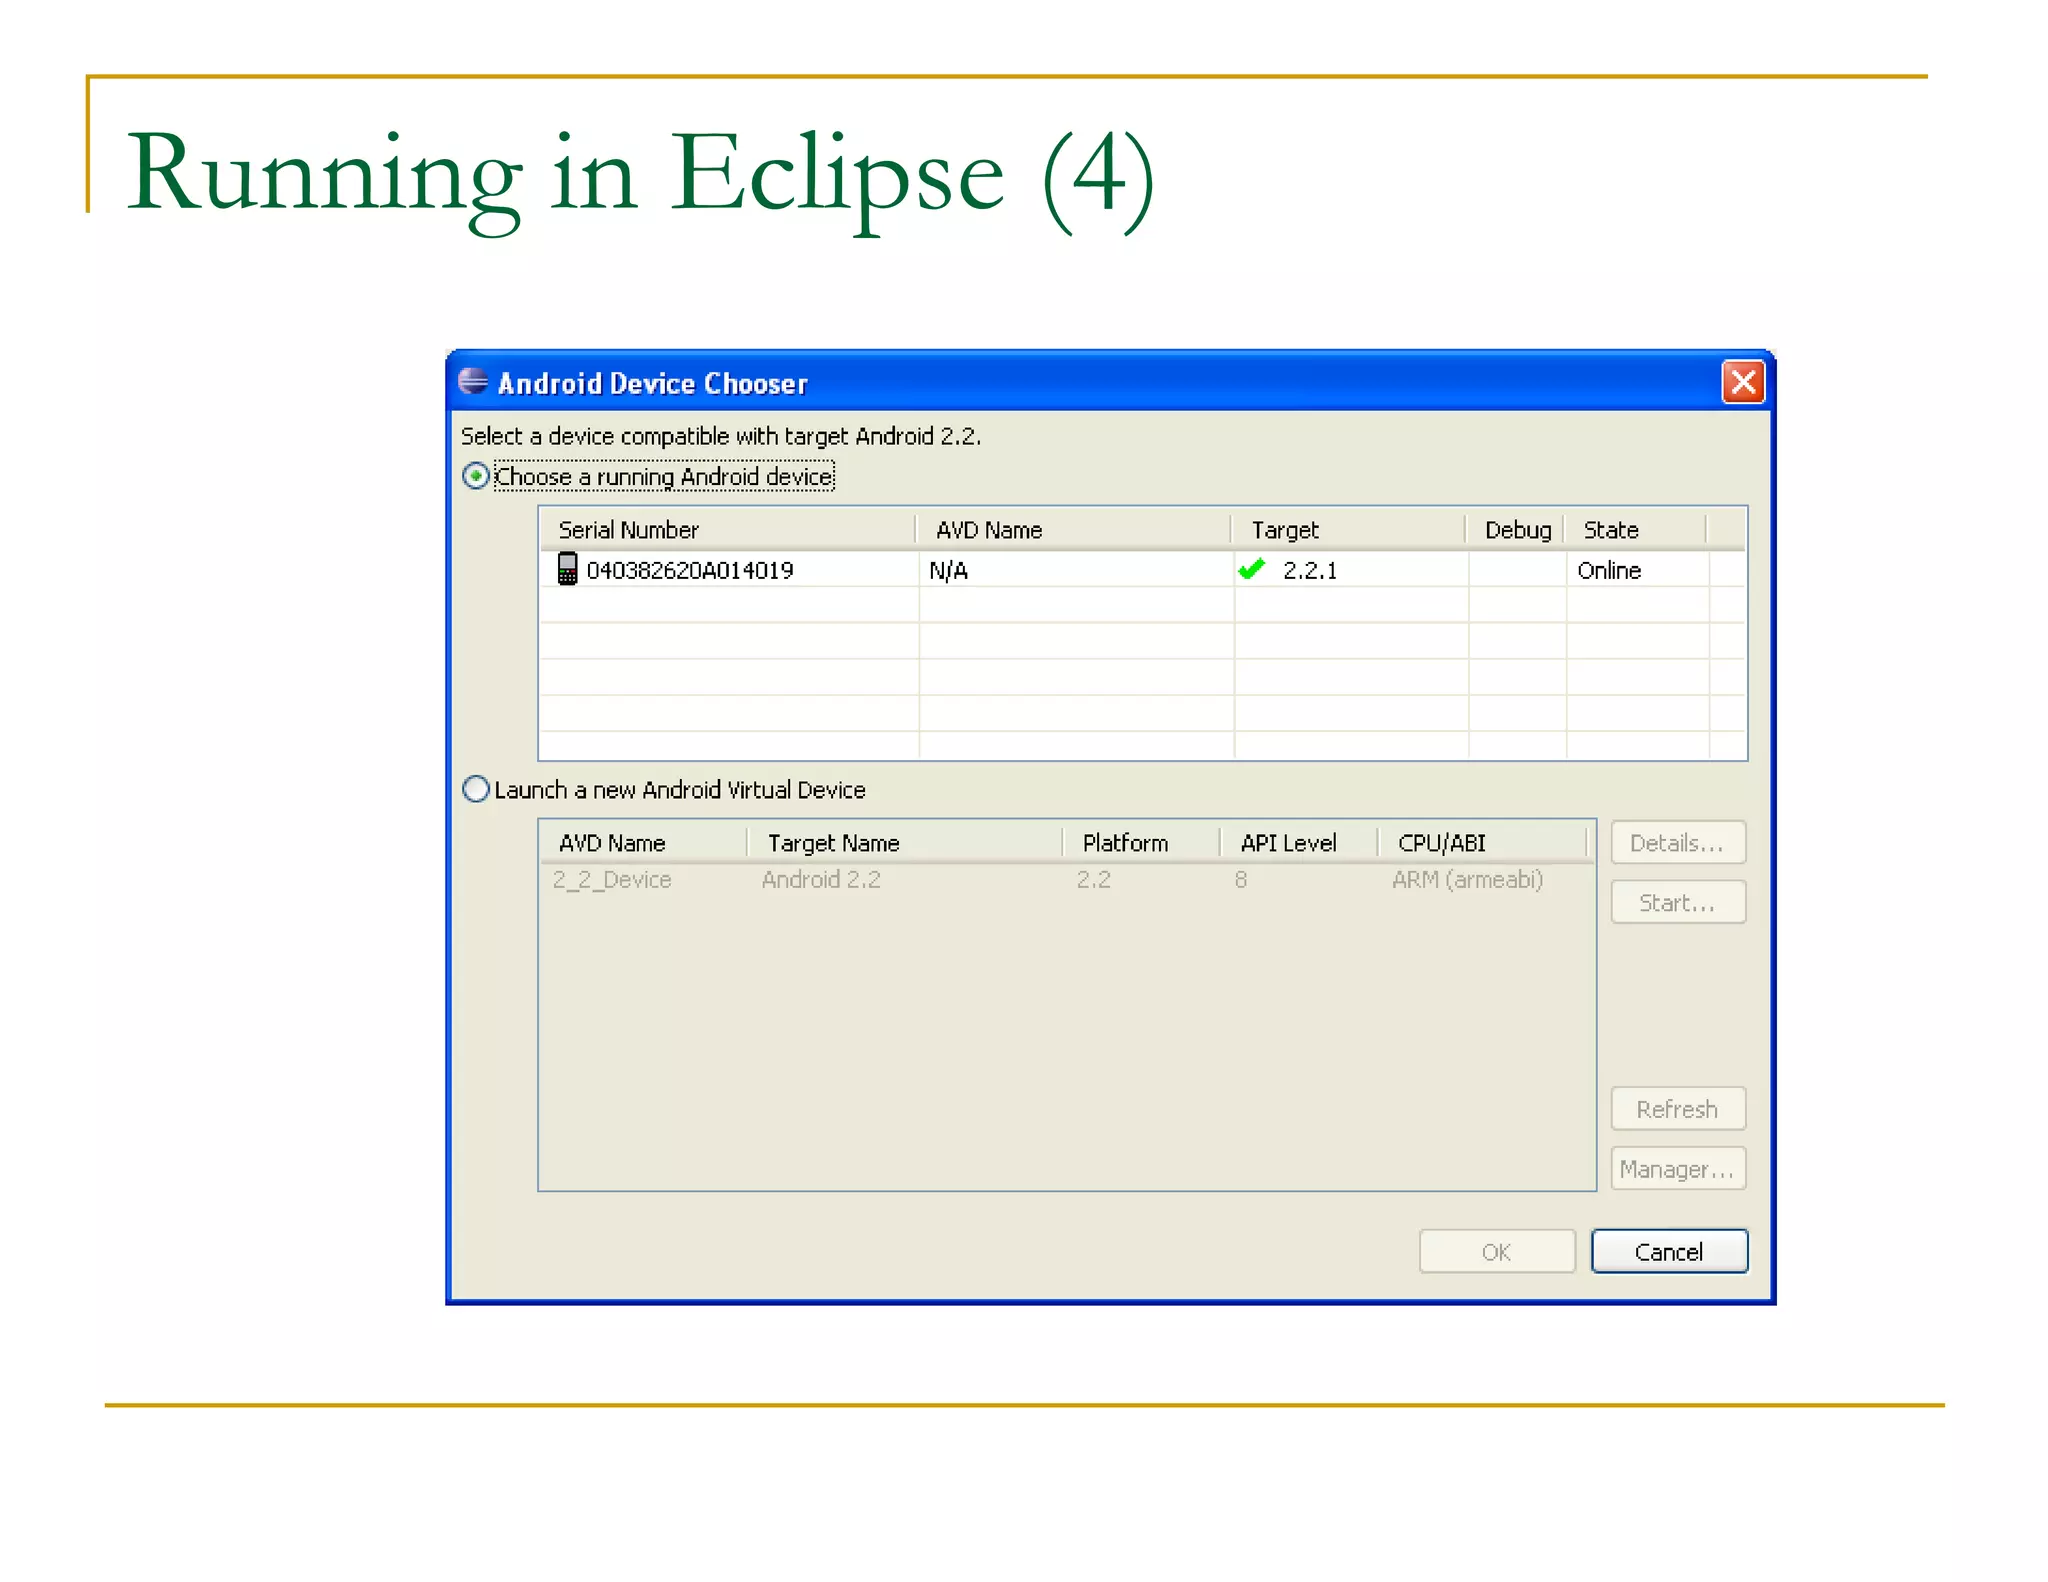Image resolution: width=2048 pixels, height=1582 pixels.
Task: Open the Details... button
Action: click(1678, 842)
